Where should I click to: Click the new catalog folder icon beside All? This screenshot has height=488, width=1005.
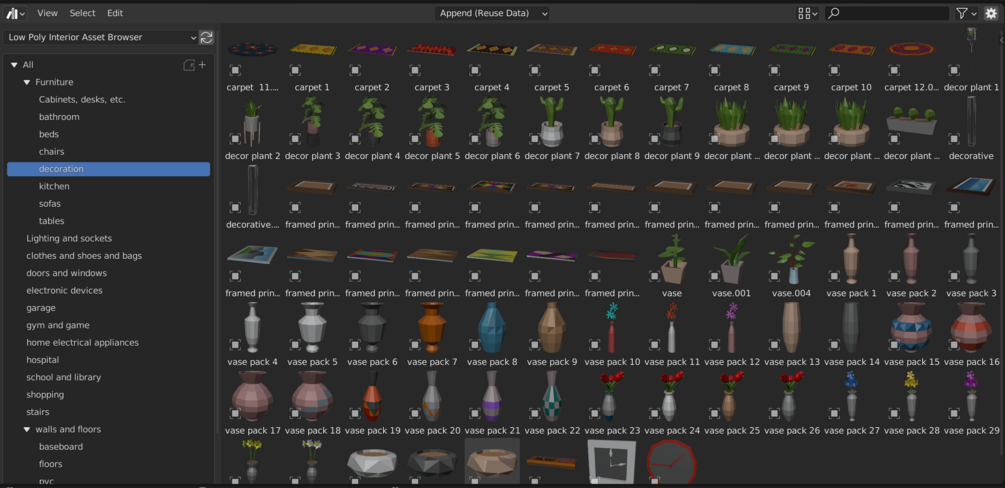(x=189, y=65)
